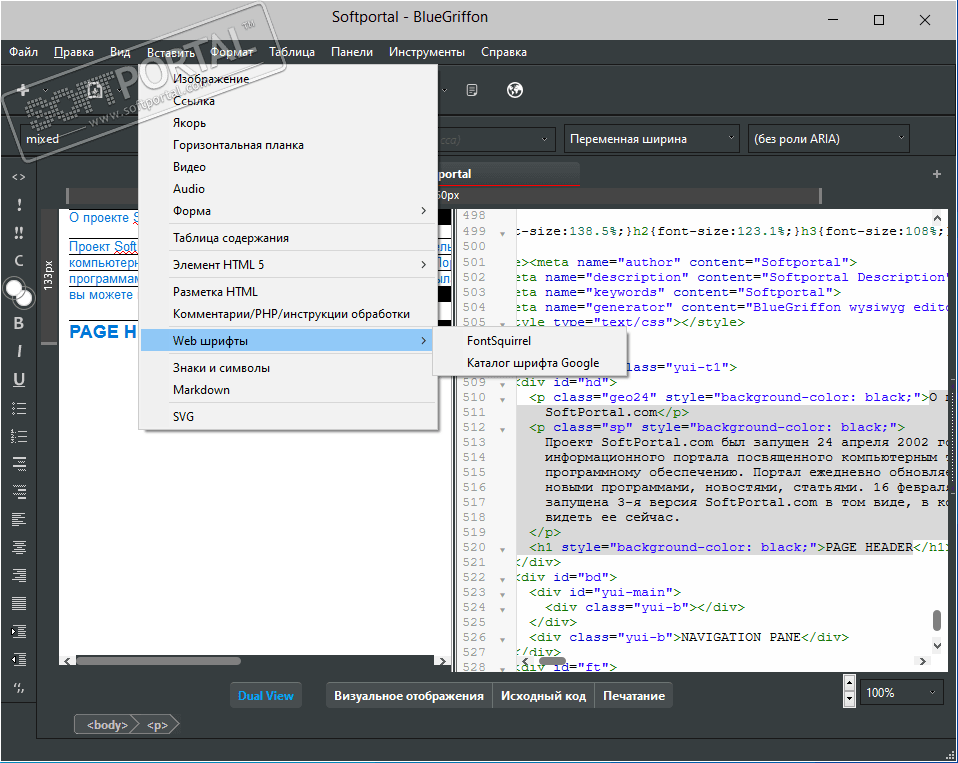
Task: Click the blockquote quotation marks icon
Action: (18, 688)
